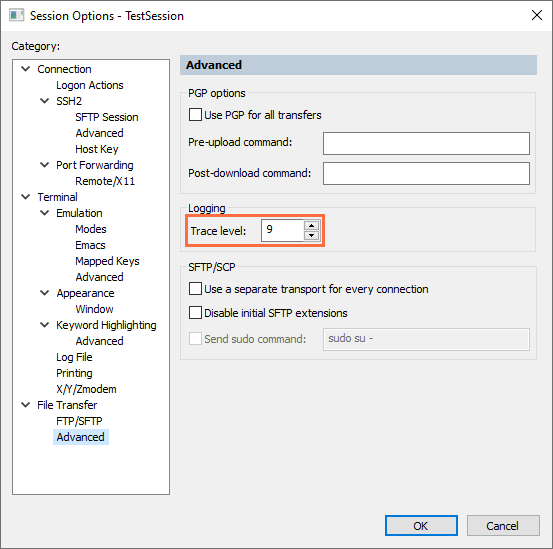Click the Post-download command field

pyautogui.click(x=426, y=173)
